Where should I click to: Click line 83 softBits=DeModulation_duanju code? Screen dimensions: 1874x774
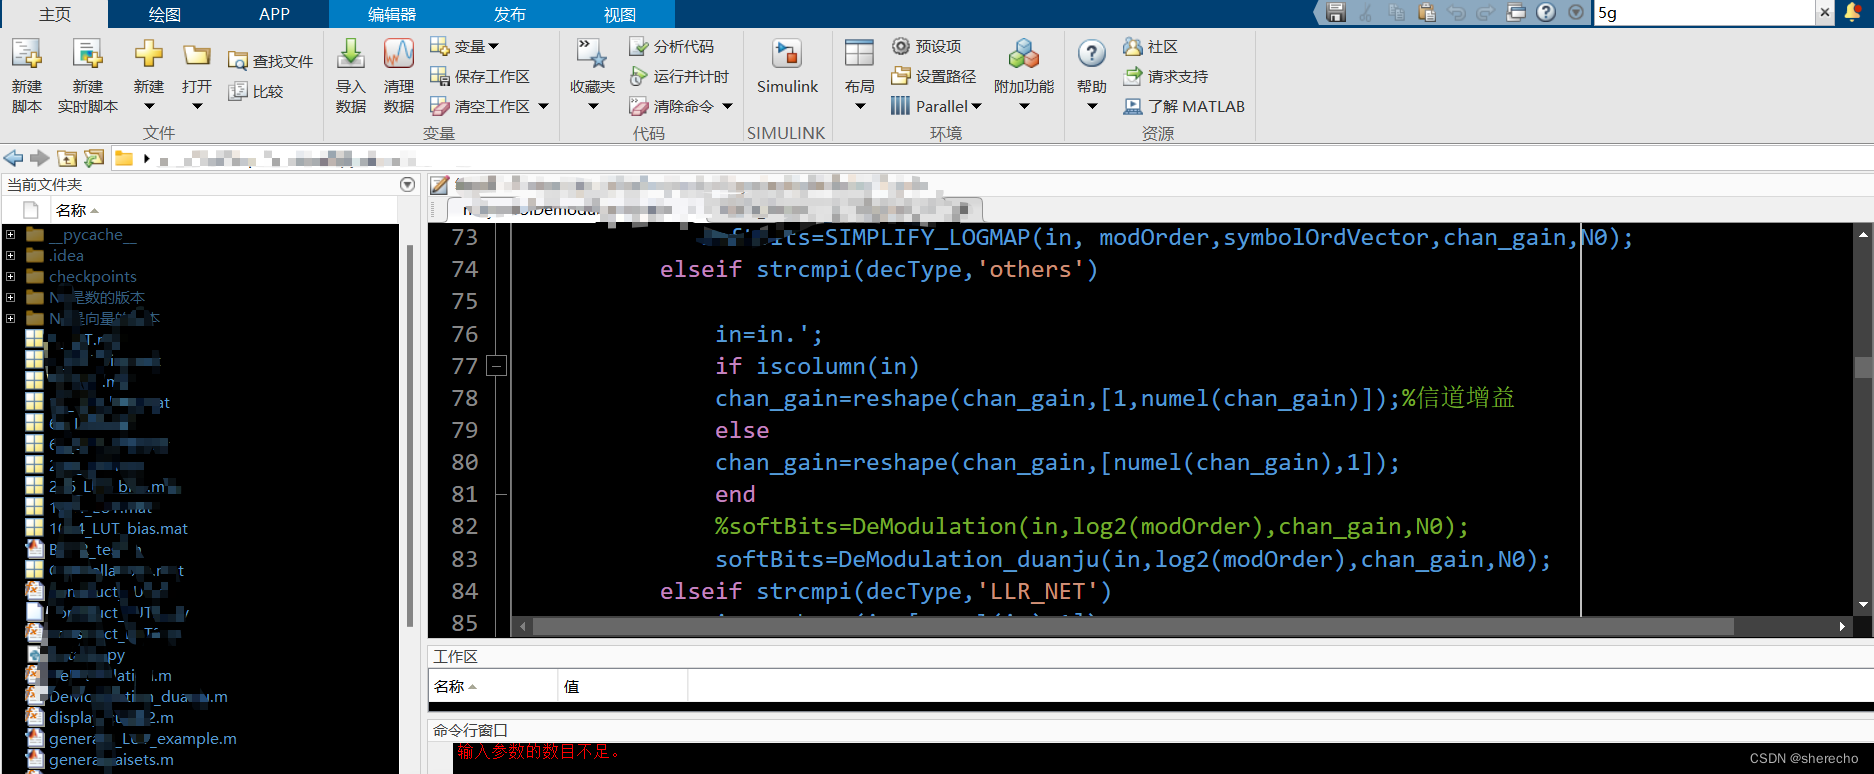[x=1132, y=559]
